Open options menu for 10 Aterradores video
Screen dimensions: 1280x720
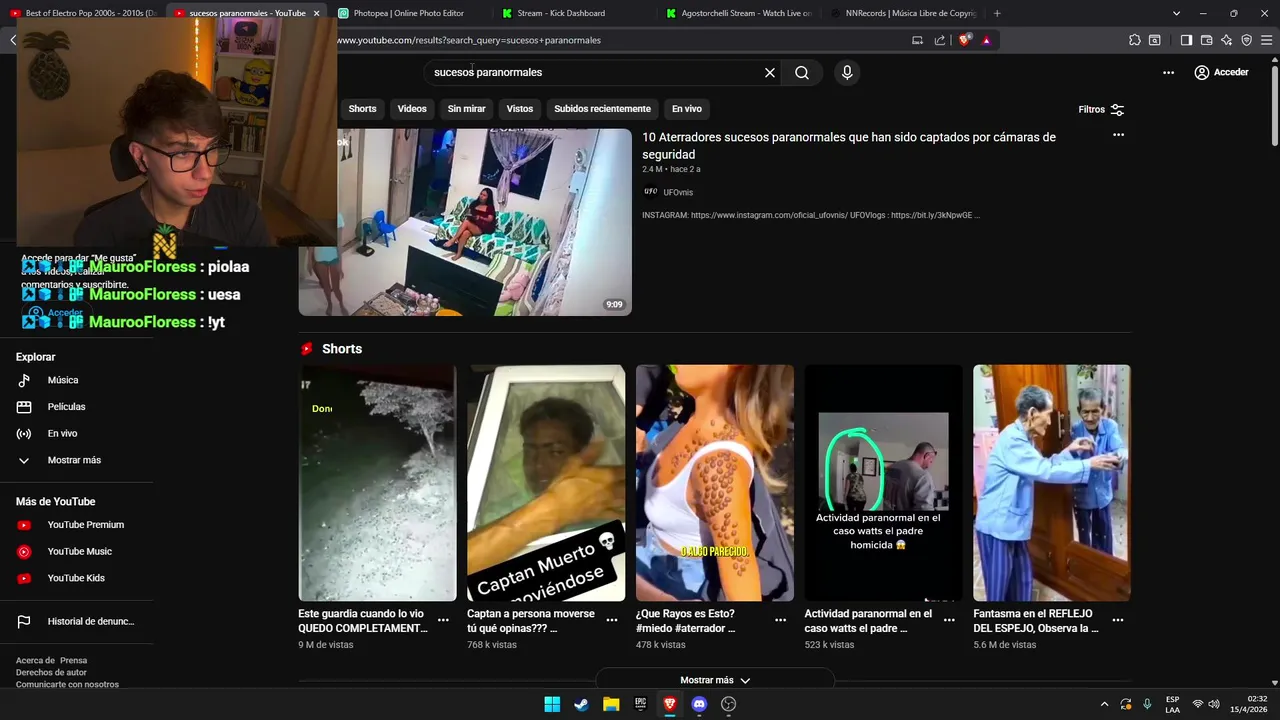(1118, 135)
